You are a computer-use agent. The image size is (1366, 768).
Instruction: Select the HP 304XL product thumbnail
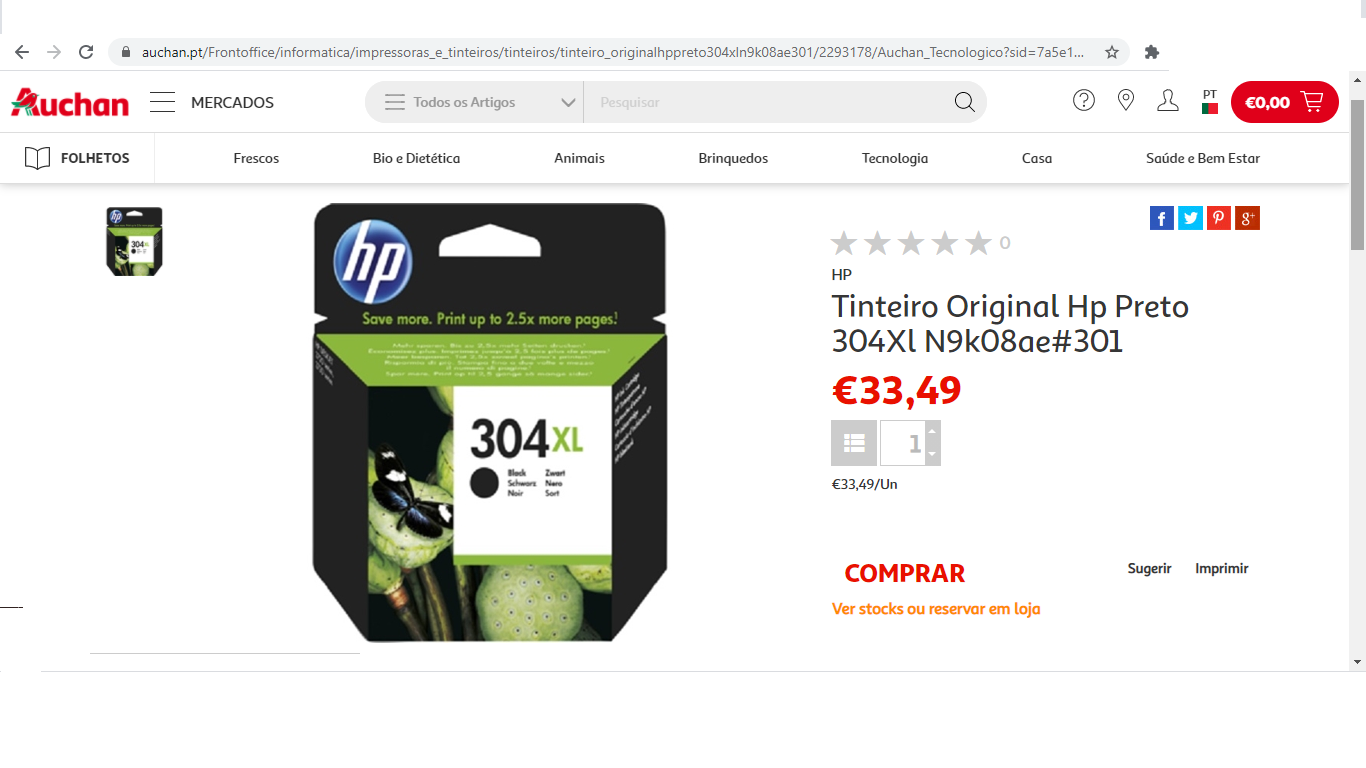tap(134, 241)
